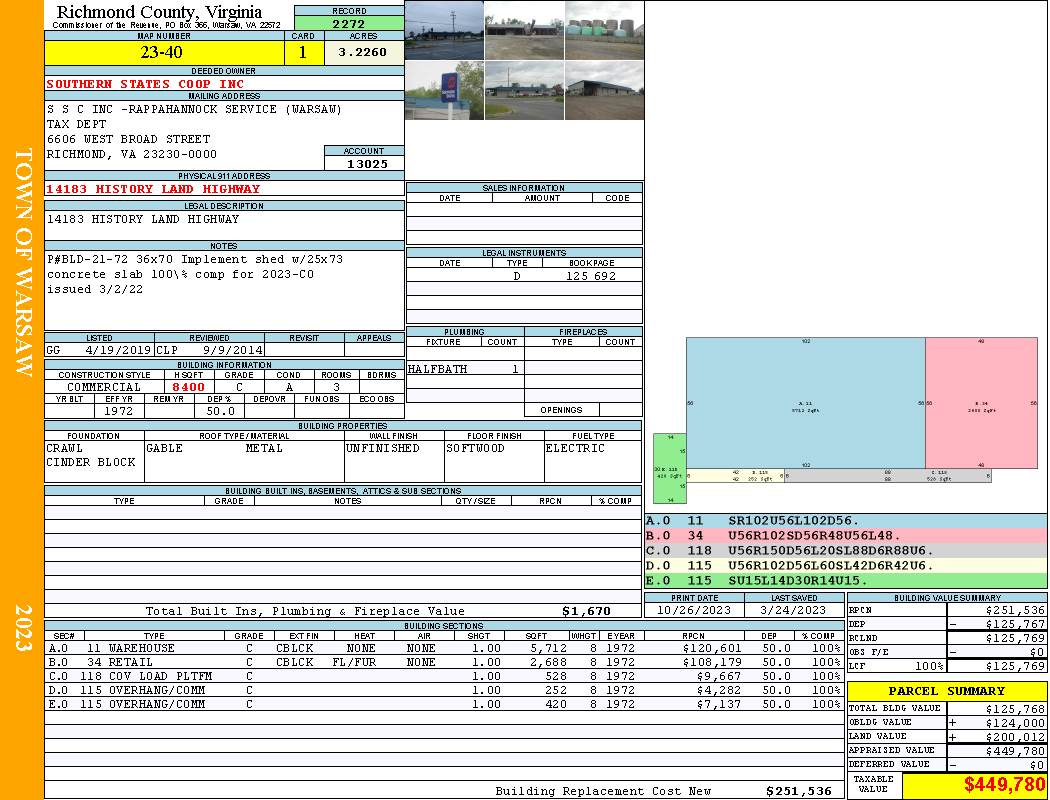Viewport: 1050px width, 800px height.
Task: Select mailing line 6606 WEST BROAD STREET
Action: coord(128,139)
